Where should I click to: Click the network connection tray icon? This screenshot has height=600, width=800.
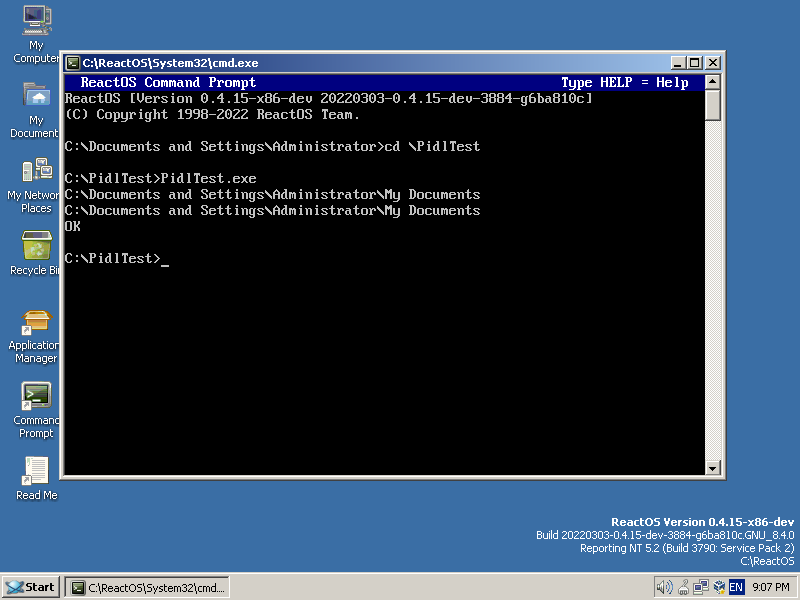pyautogui.click(x=701, y=587)
